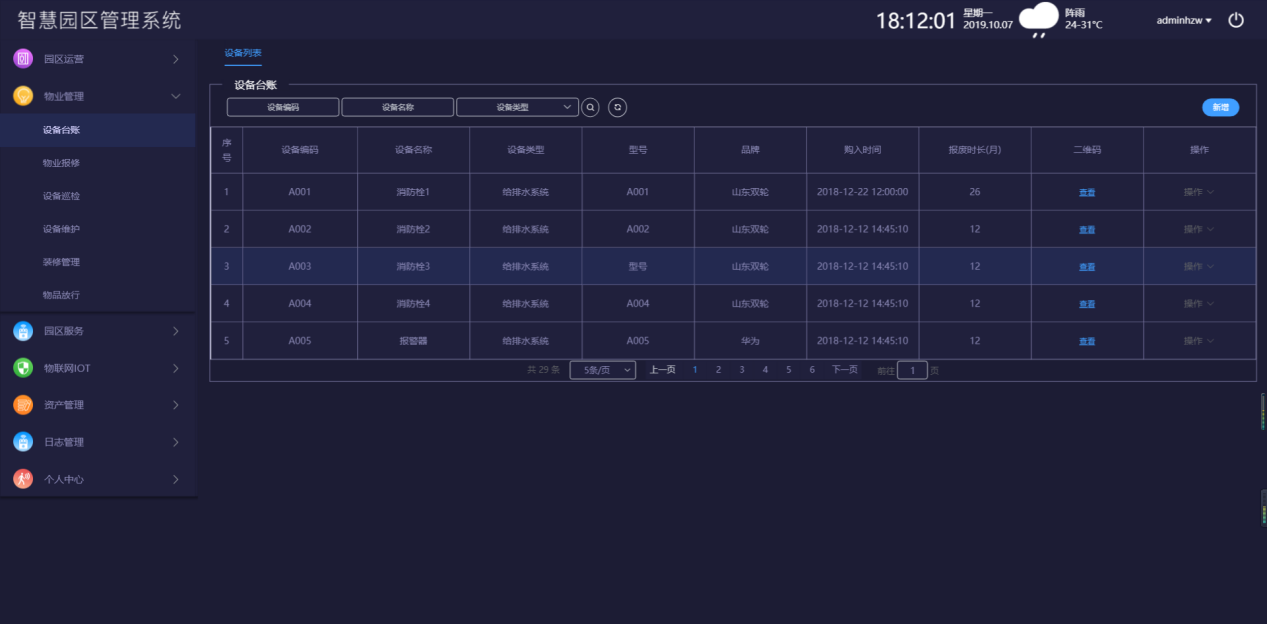Switch to the 设备列表 tab
This screenshot has width=1267, height=624.
(243, 53)
